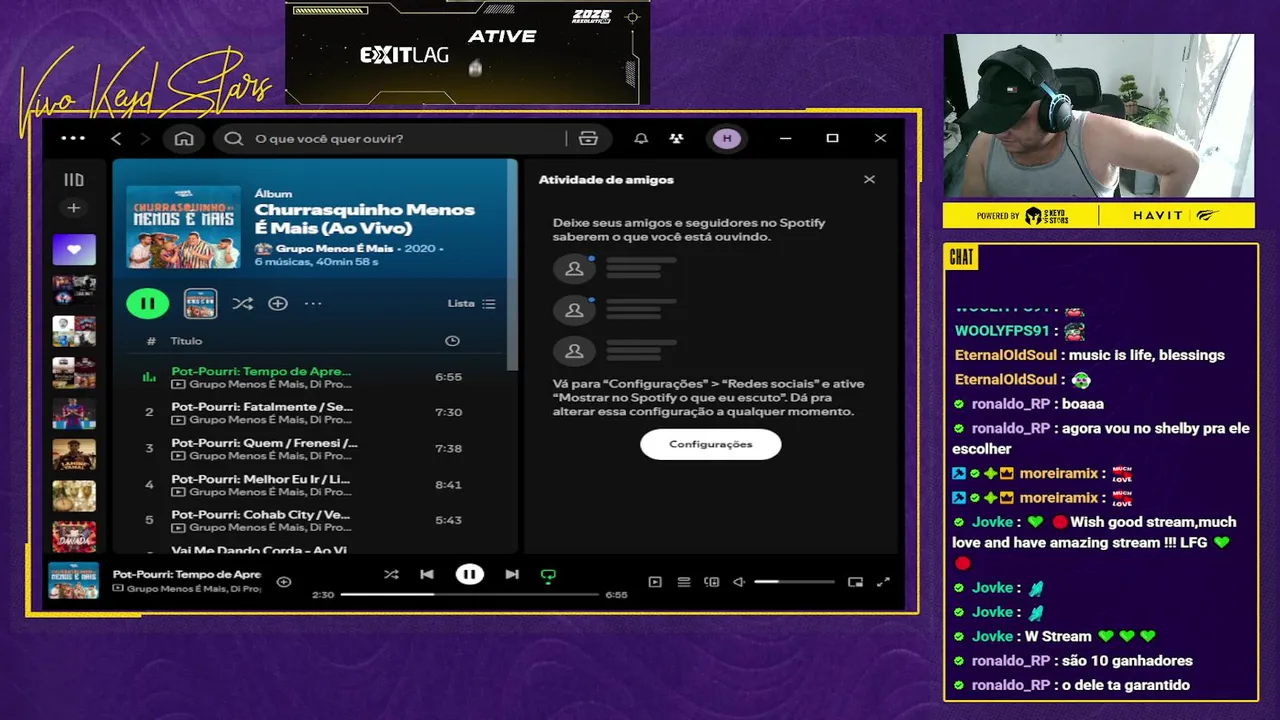The image size is (1280, 720).
Task: Open the connect to a device icon
Action: coord(712,581)
